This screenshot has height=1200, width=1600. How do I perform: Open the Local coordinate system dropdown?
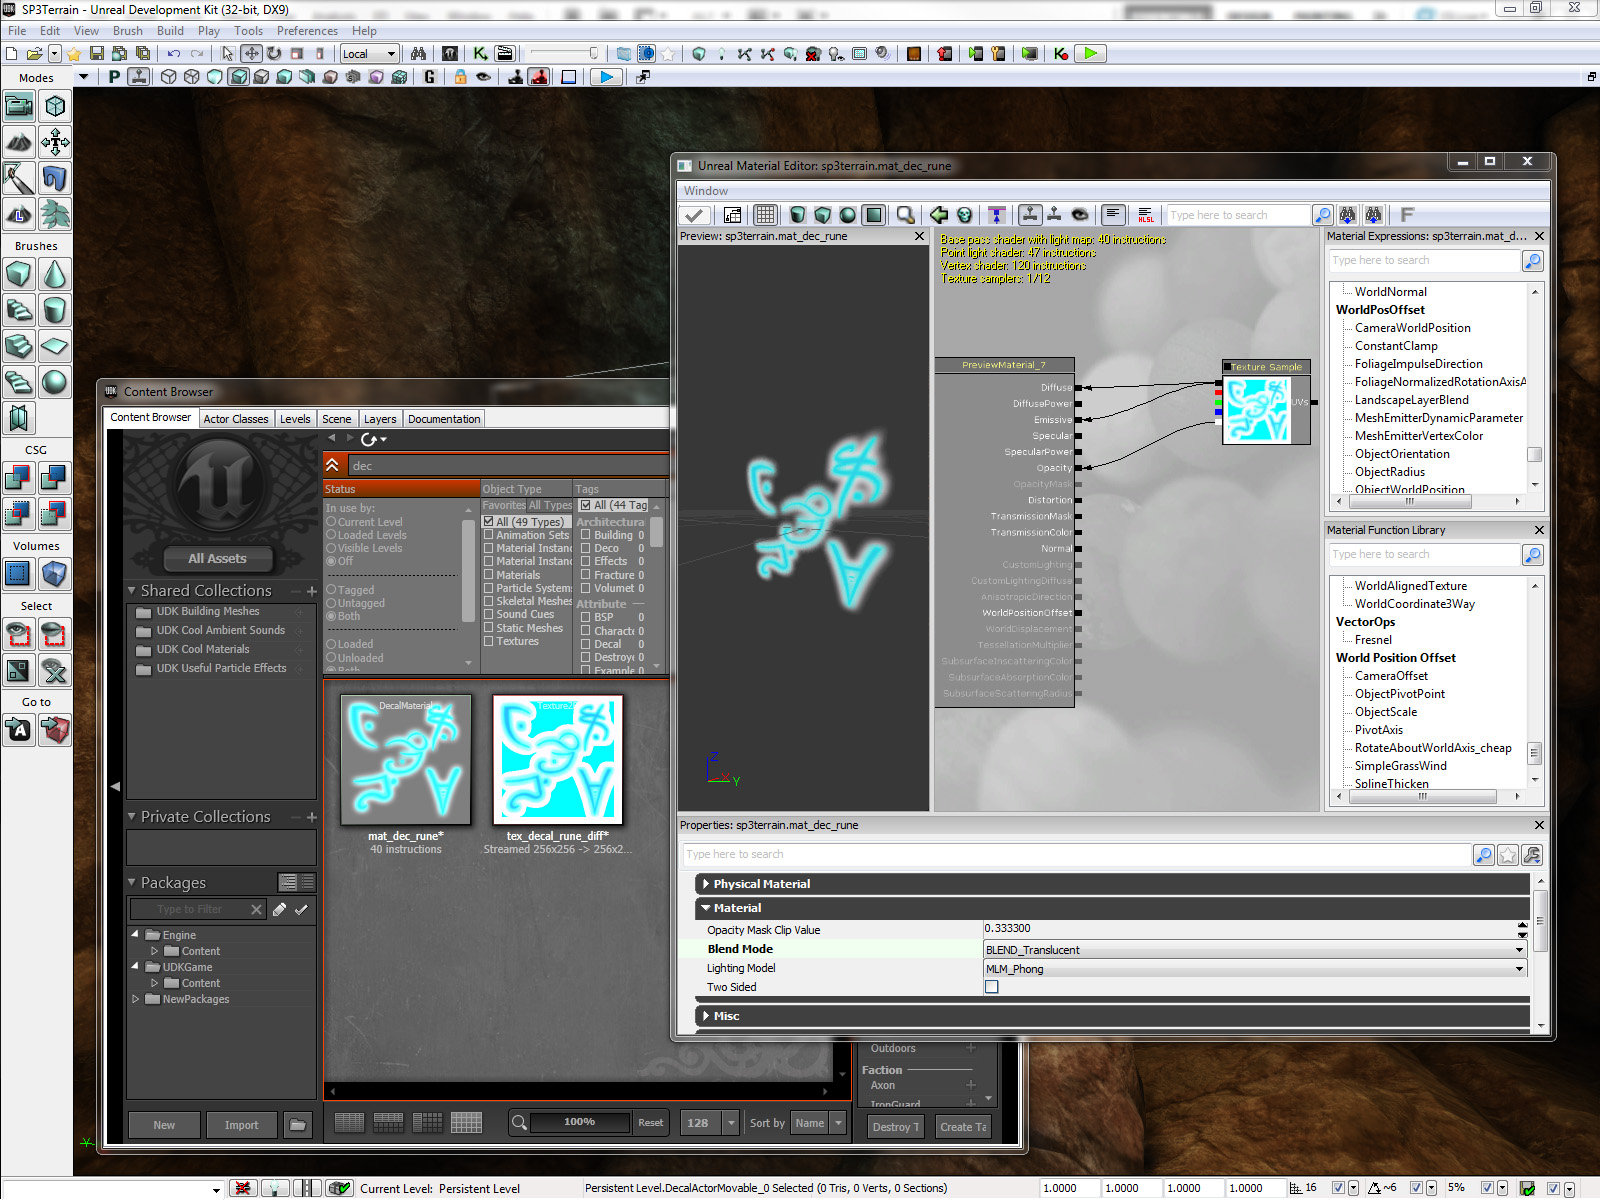(x=370, y=54)
